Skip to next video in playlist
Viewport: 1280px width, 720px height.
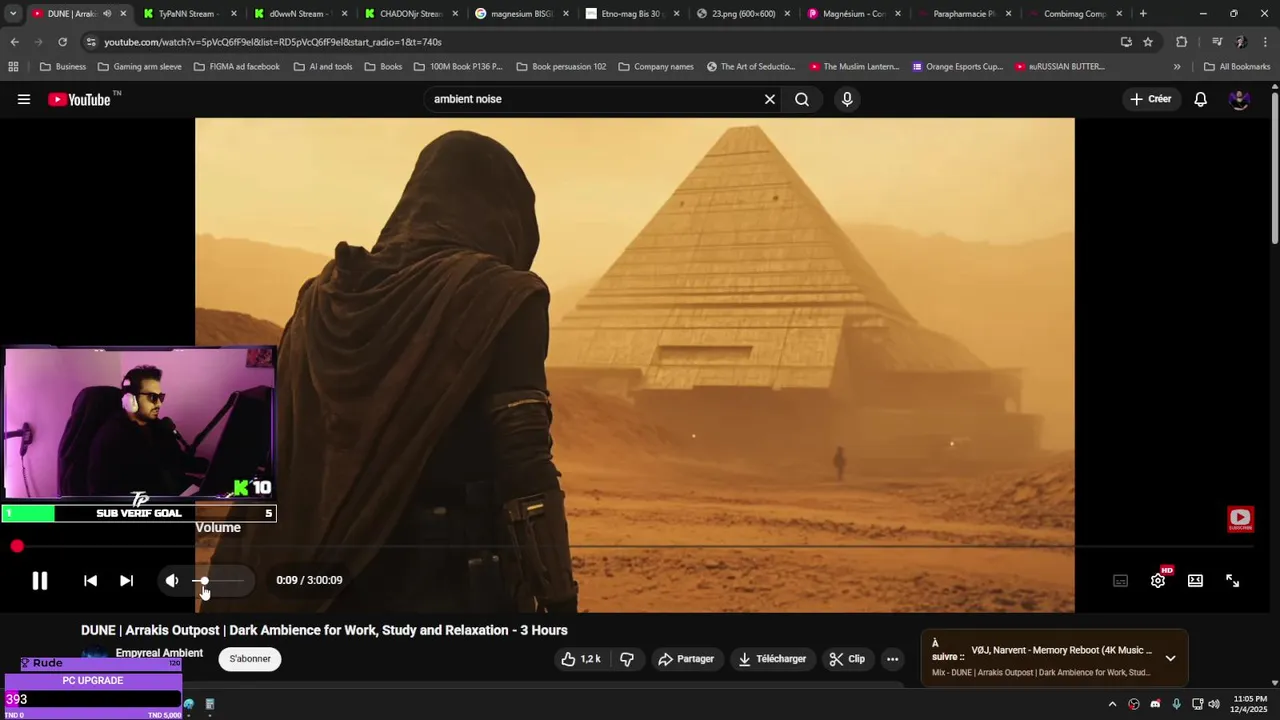(126, 580)
